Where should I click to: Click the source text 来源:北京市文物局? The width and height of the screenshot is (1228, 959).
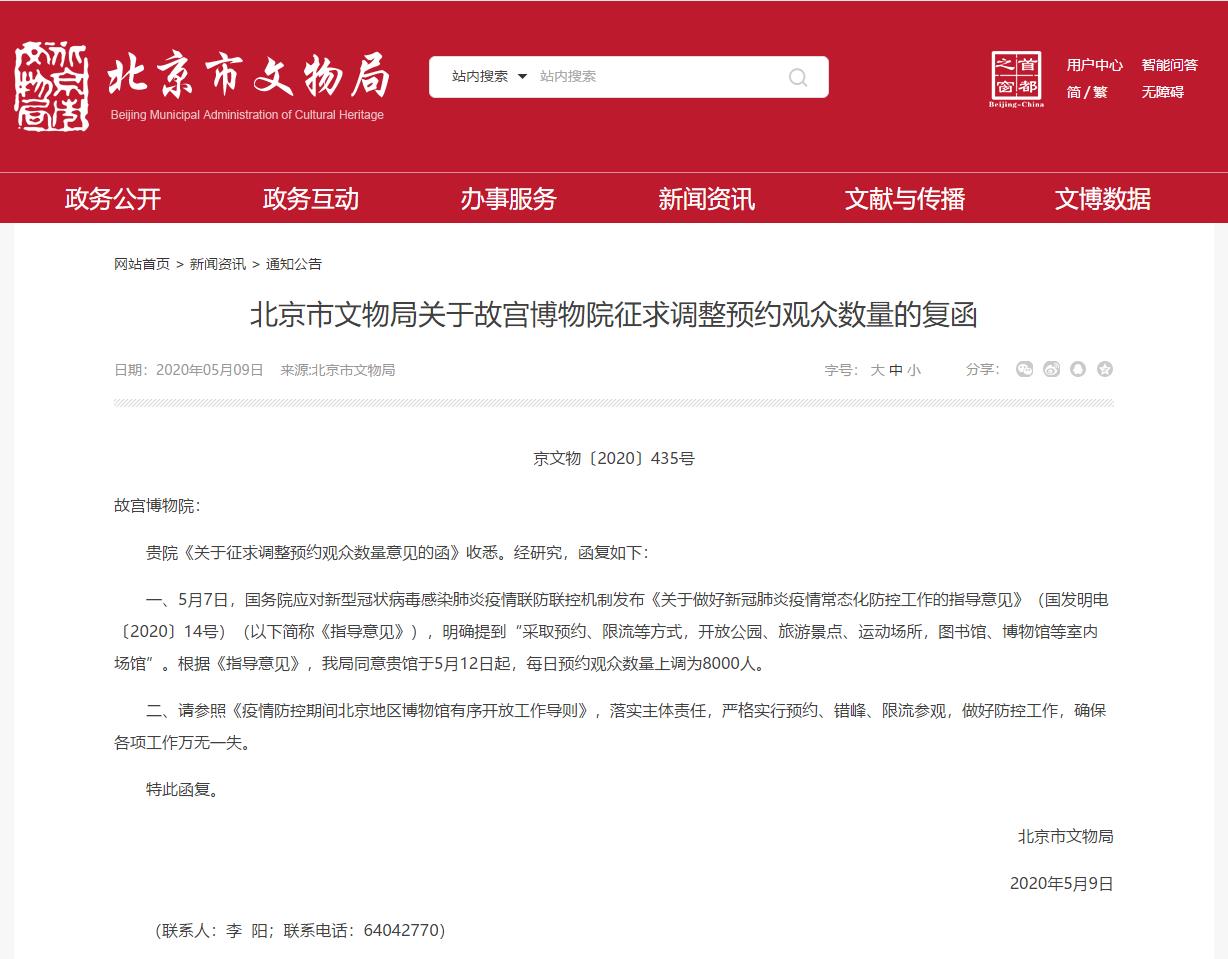(x=338, y=370)
